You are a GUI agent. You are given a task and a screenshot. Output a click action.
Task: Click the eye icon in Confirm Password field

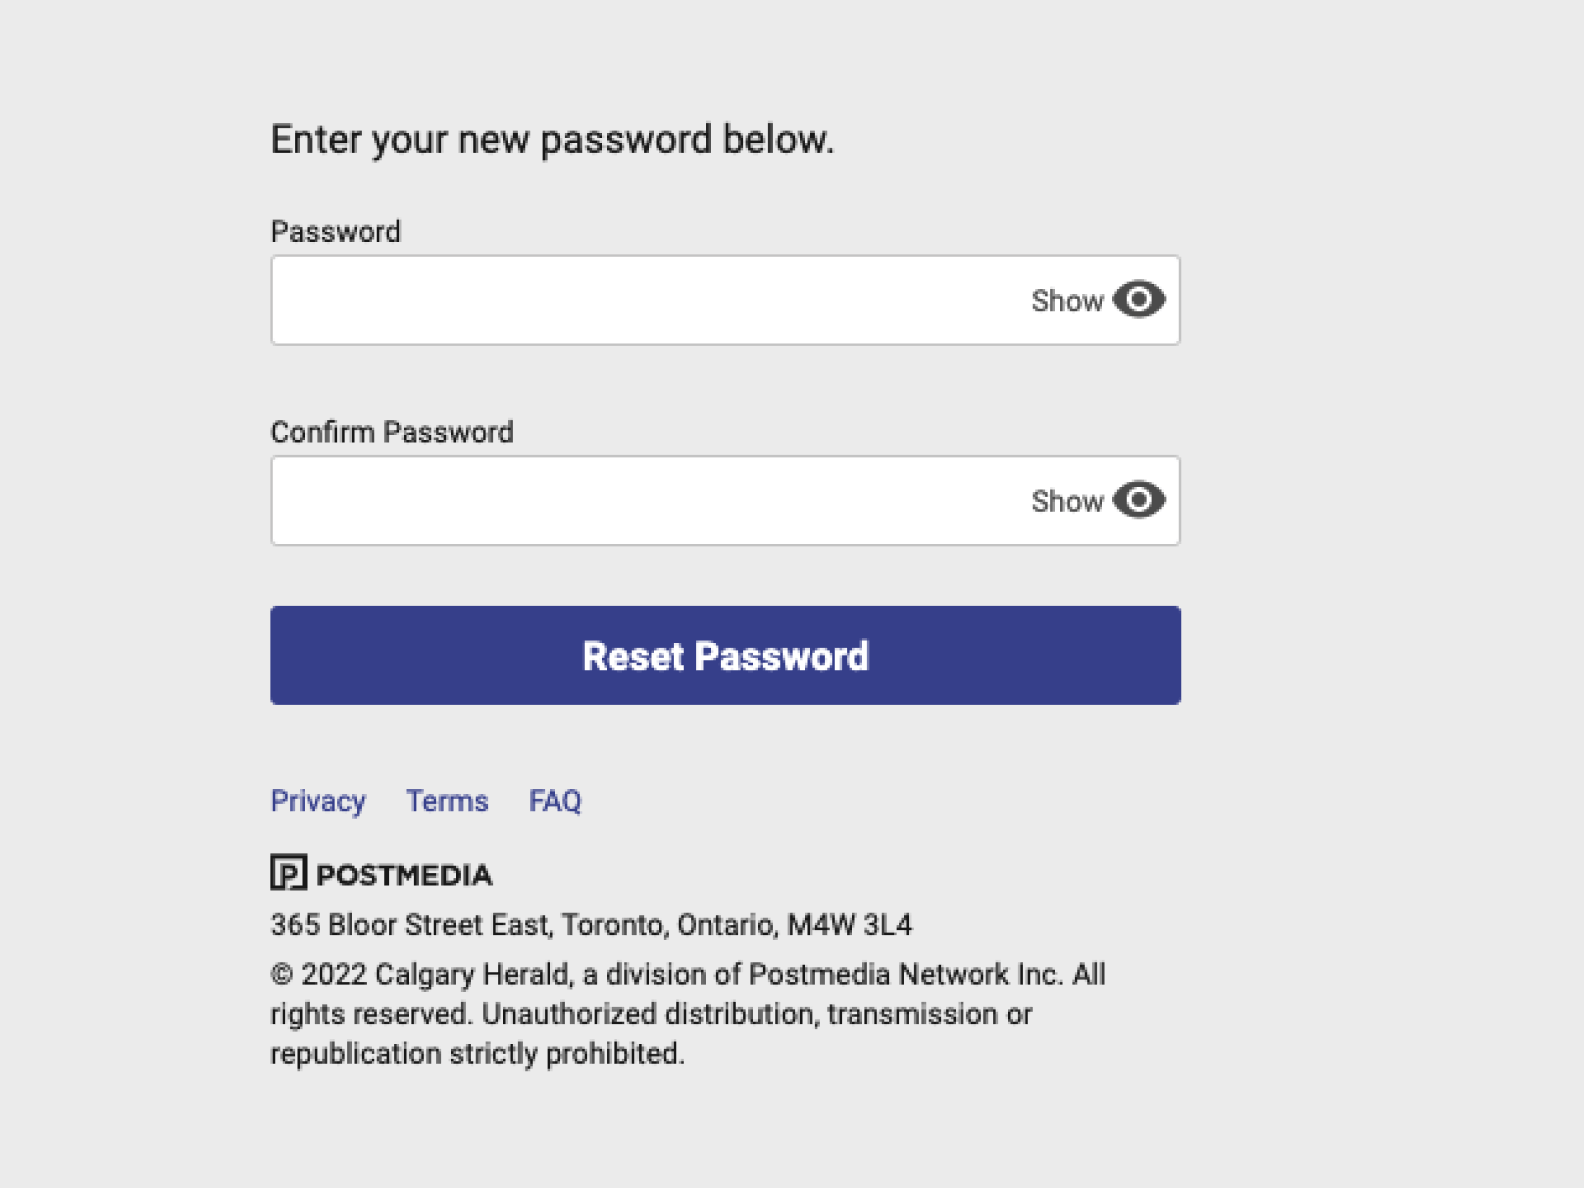pos(1138,500)
